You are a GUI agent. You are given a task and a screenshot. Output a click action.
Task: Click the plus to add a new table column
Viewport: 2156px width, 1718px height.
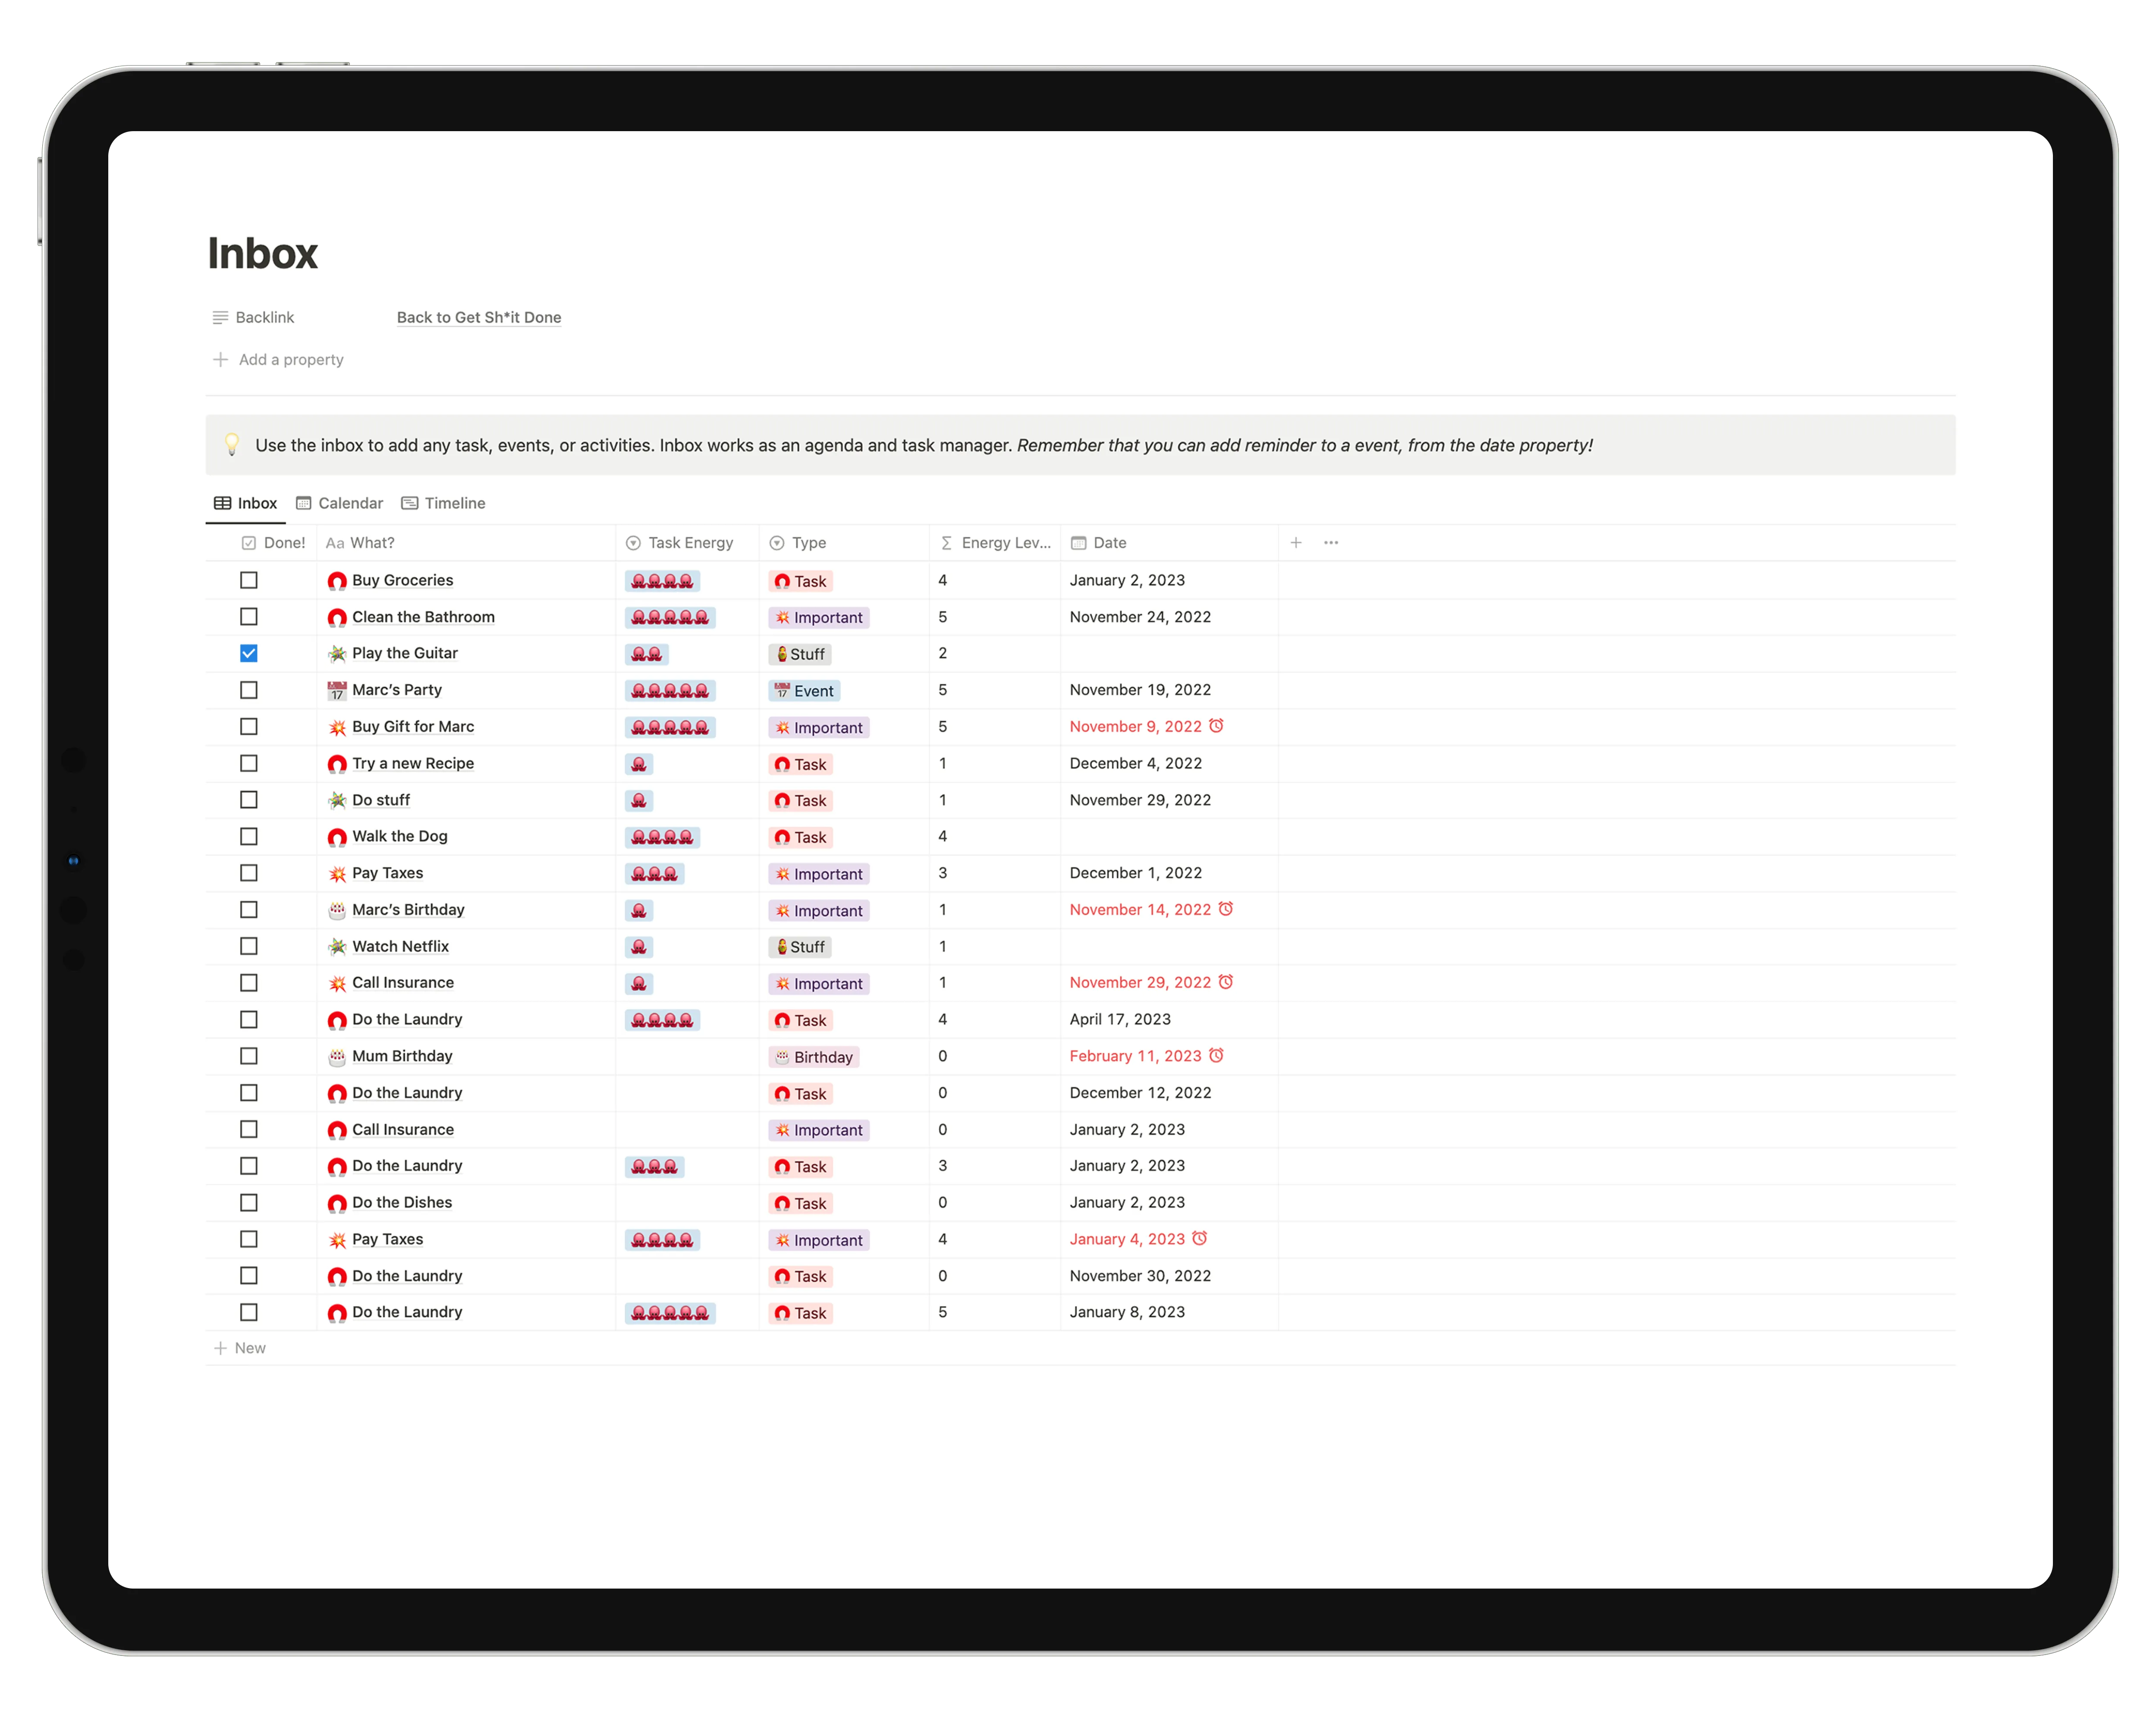1296,542
